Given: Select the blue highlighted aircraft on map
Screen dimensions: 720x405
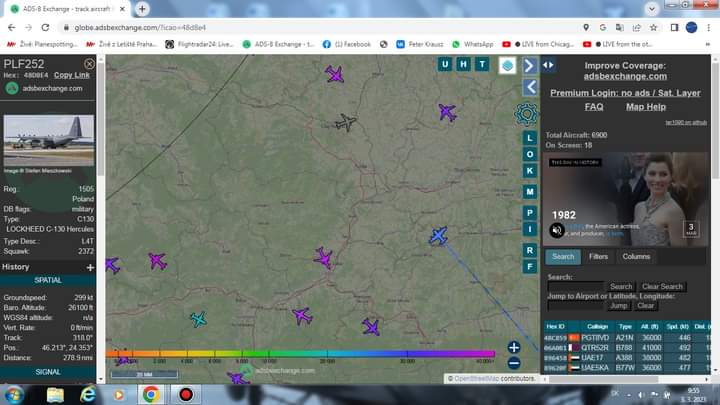Looking at the screenshot, I should pos(438,235).
